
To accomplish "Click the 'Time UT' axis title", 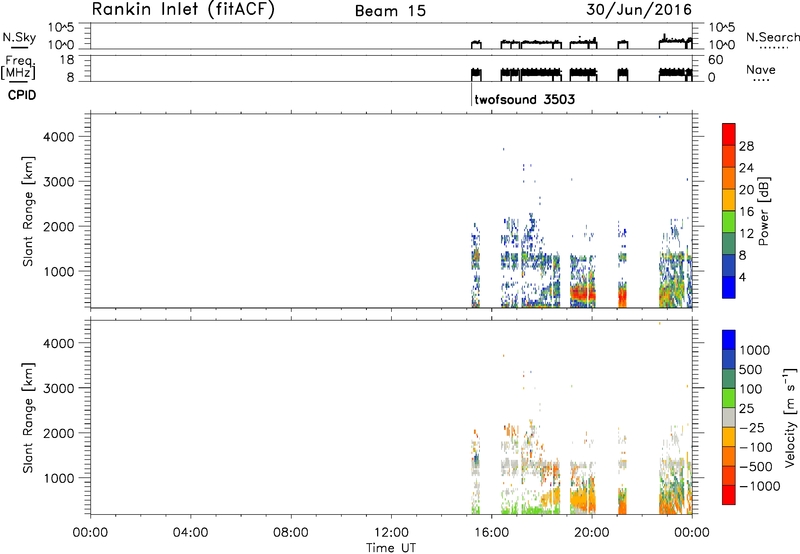I will (391, 548).
